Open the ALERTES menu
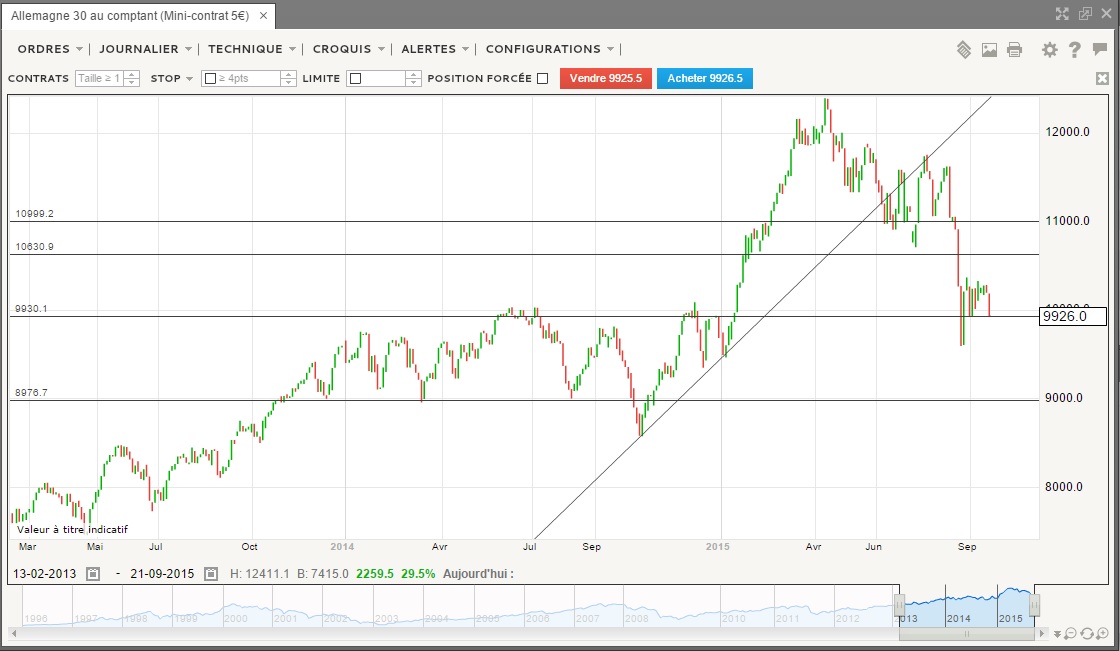 tap(435, 49)
